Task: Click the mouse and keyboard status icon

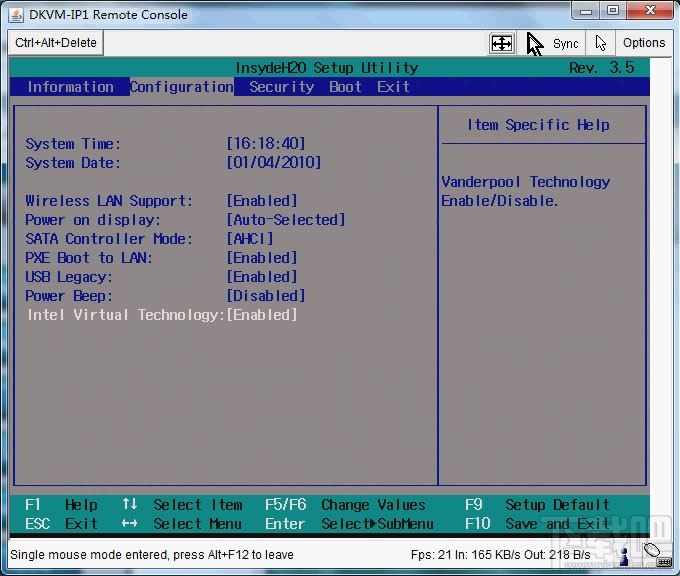Action: tap(653, 553)
